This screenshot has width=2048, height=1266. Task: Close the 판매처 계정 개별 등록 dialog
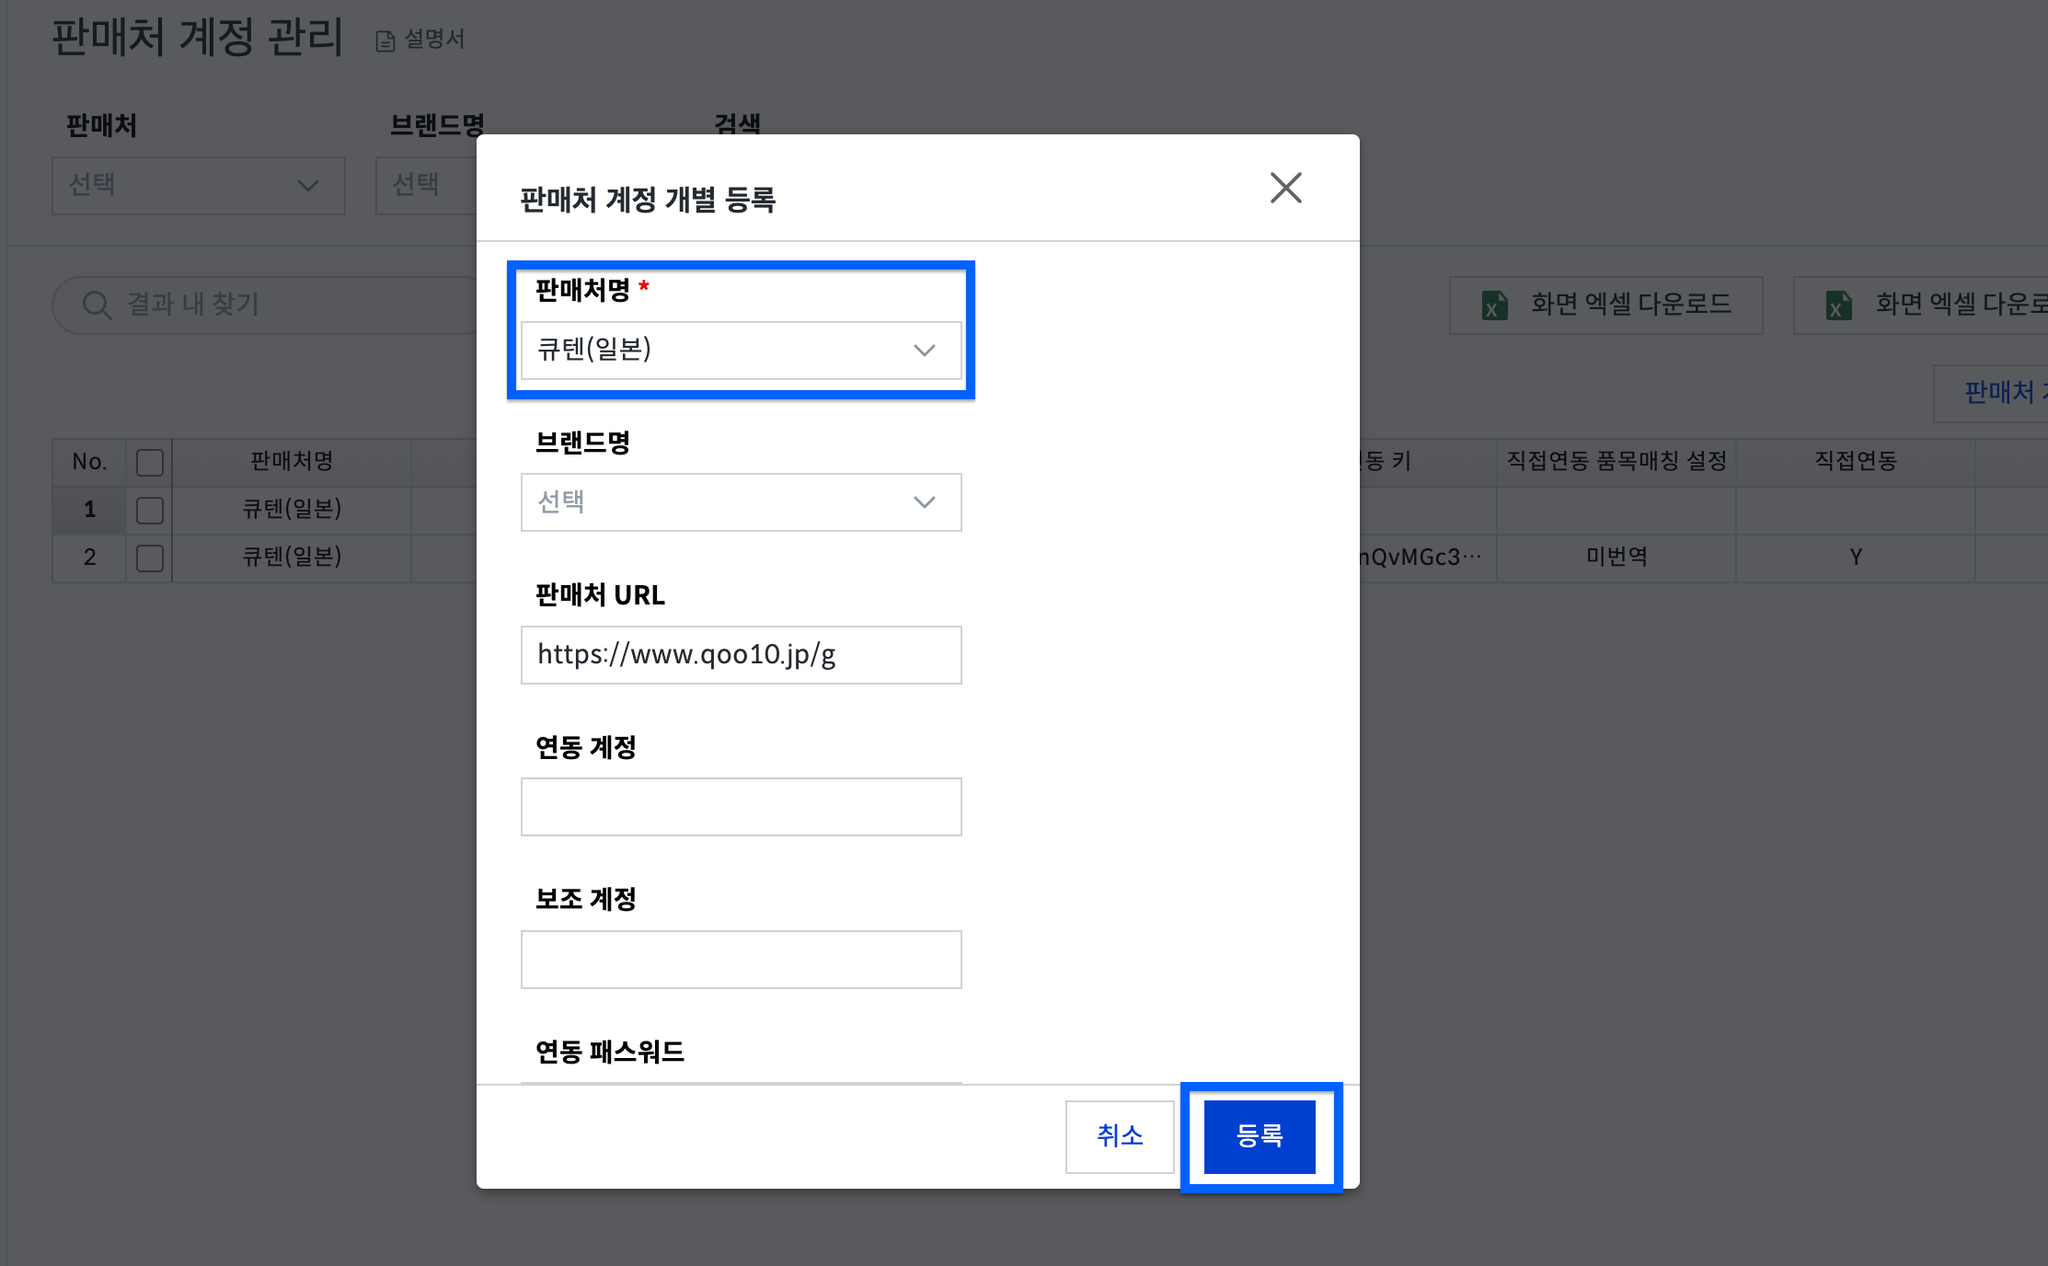1285,187
